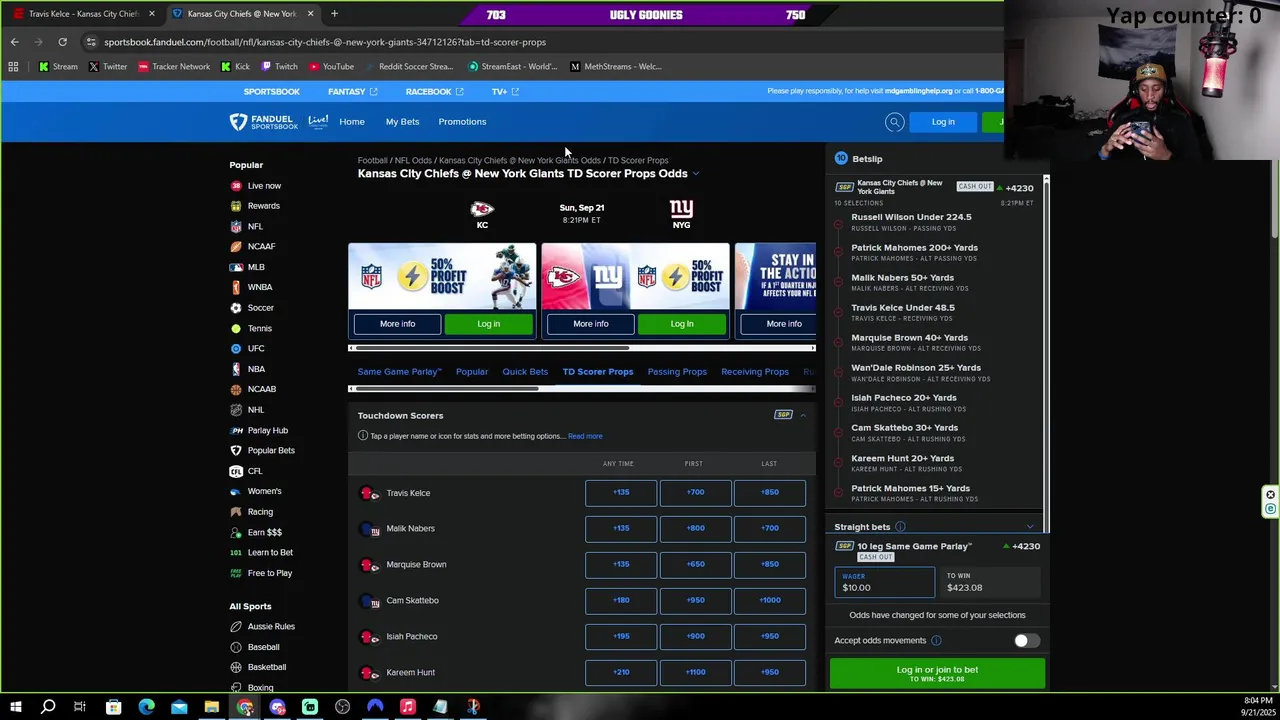The height and width of the screenshot is (720, 1280).
Task: Click Log in or join to bet
Action: tap(937, 674)
